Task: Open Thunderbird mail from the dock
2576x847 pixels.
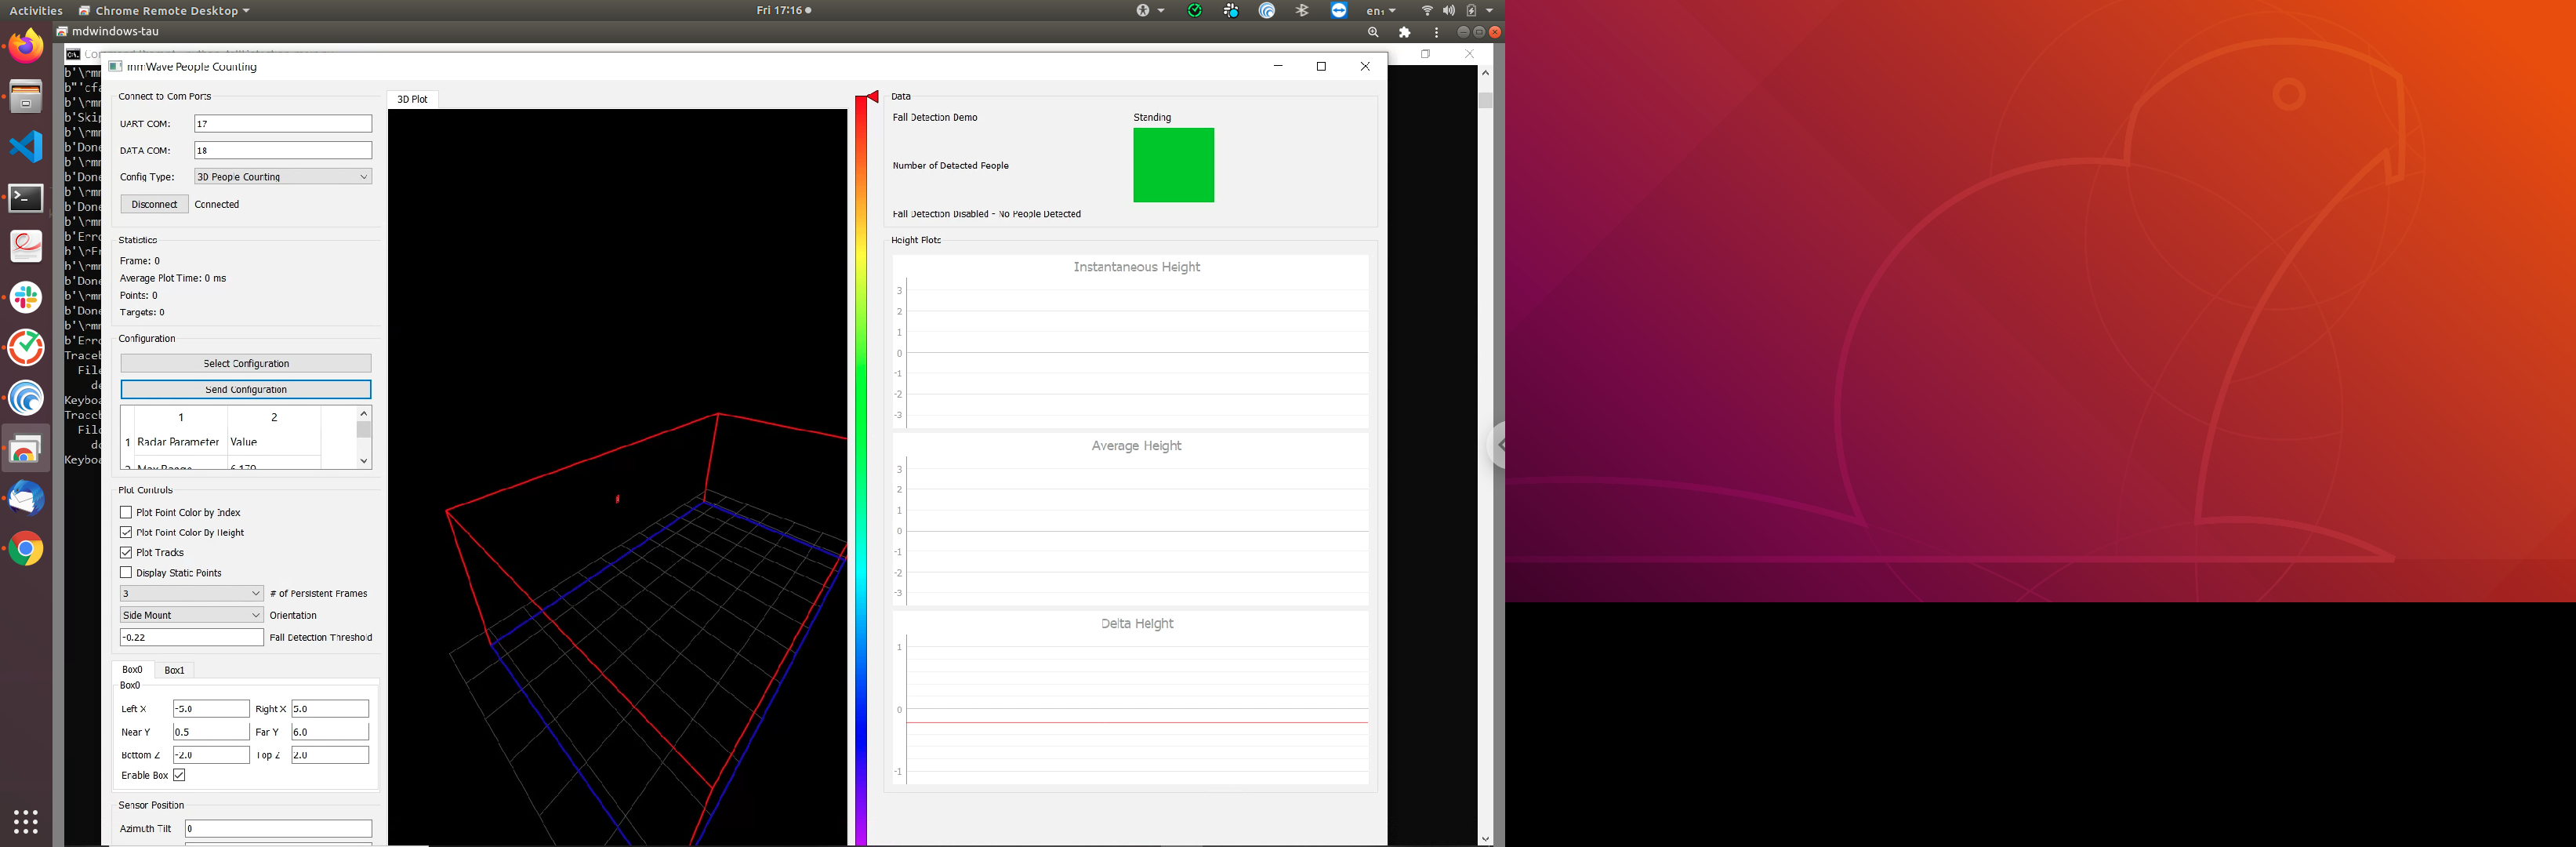Action: (26, 499)
